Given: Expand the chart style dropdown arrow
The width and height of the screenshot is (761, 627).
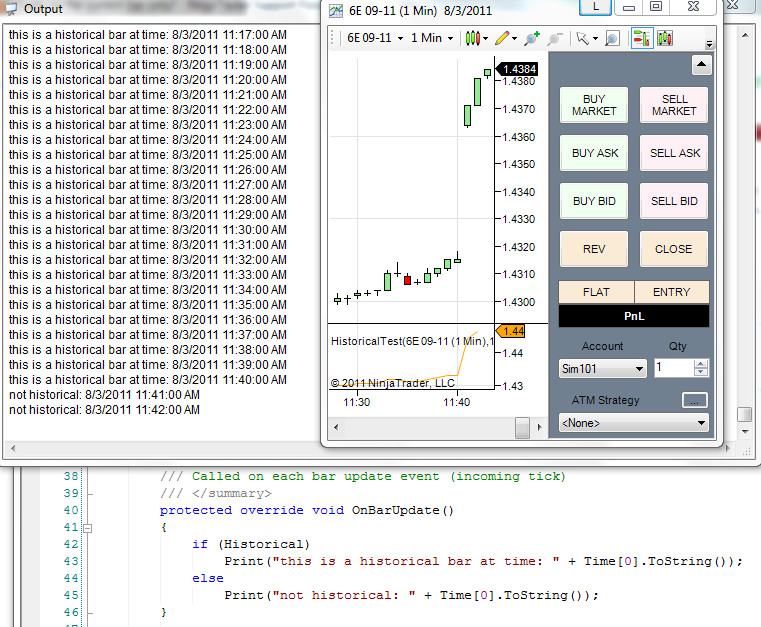Looking at the screenshot, I should click(x=485, y=38).
